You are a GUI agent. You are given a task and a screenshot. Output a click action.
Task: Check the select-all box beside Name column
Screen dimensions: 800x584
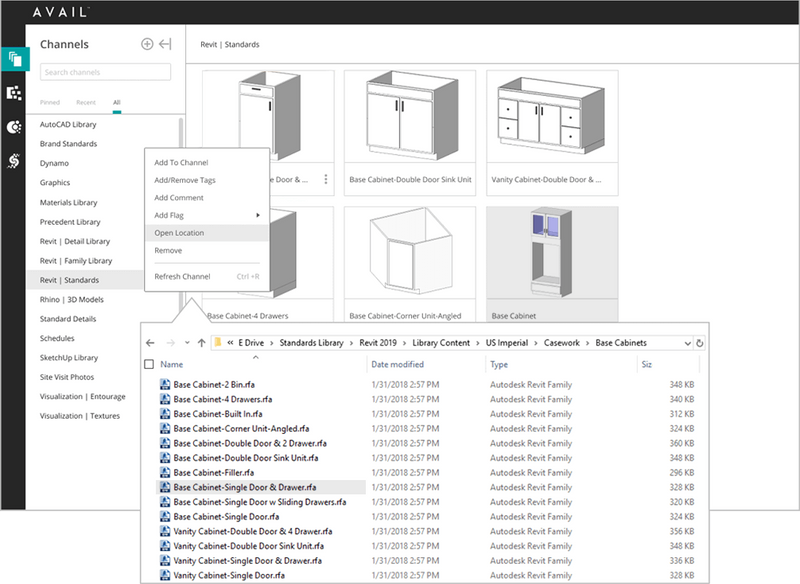(x=150, y=365)
